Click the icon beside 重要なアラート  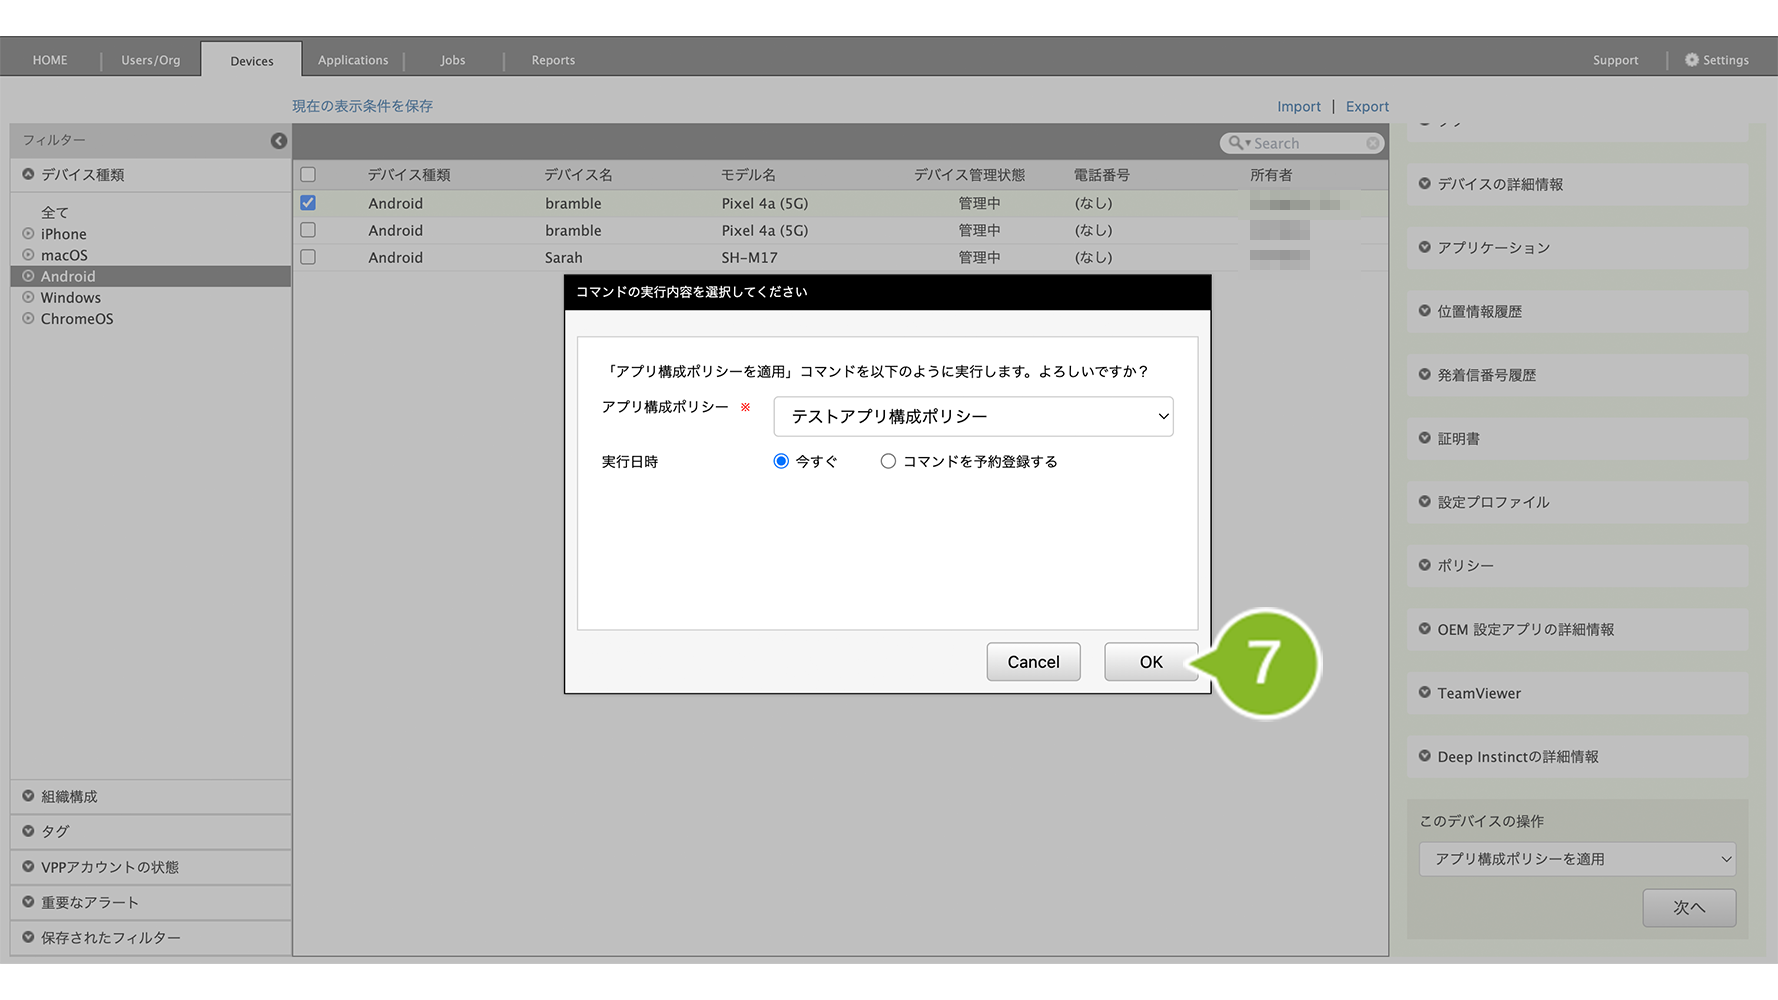[28, 902]
